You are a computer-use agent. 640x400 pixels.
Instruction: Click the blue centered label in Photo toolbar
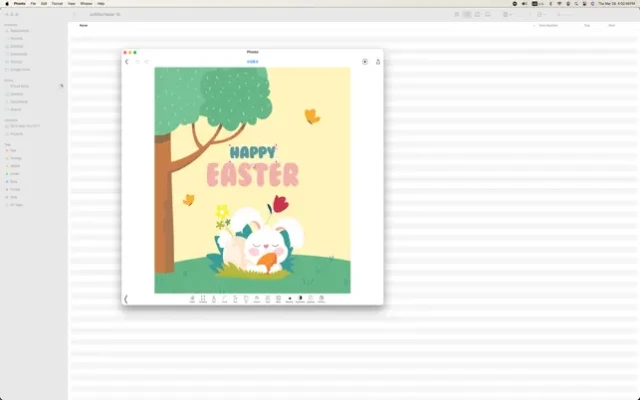252,62
